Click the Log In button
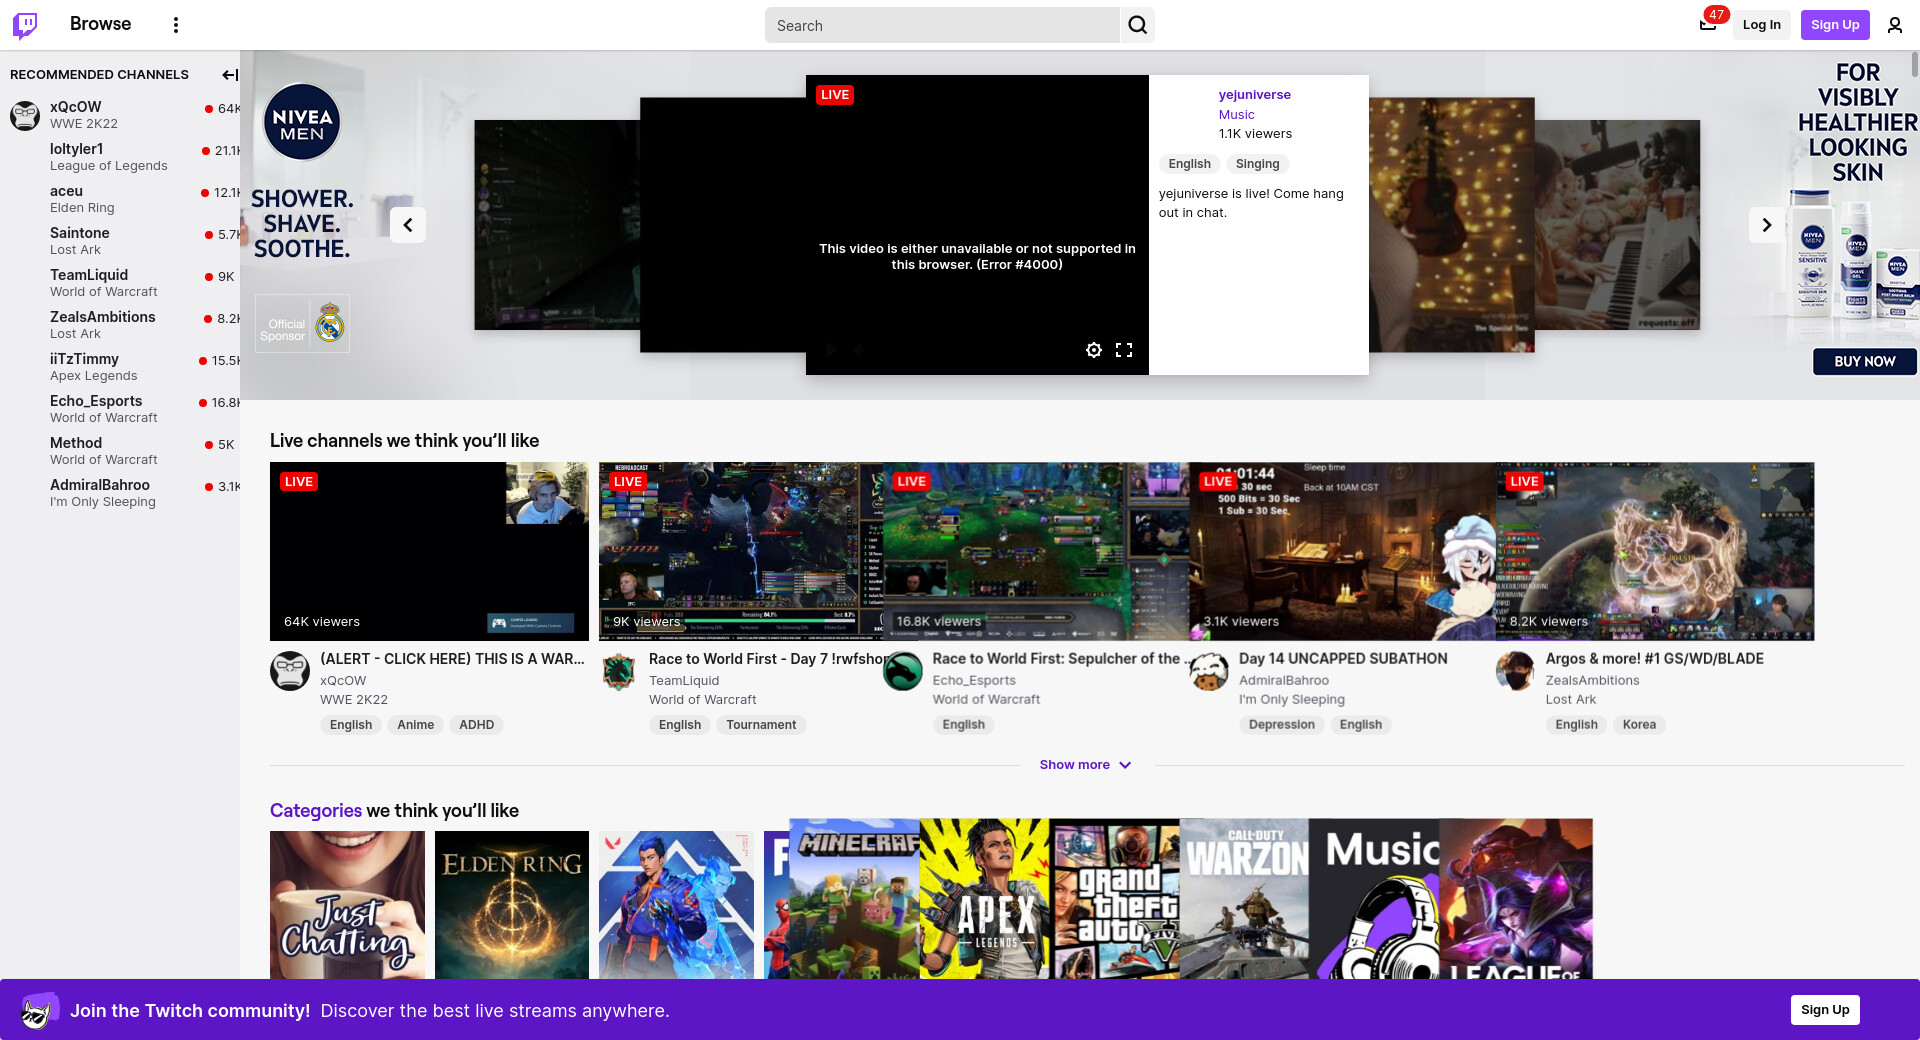Viewport: 1920px width, 1040px height. click(1761, 25)
